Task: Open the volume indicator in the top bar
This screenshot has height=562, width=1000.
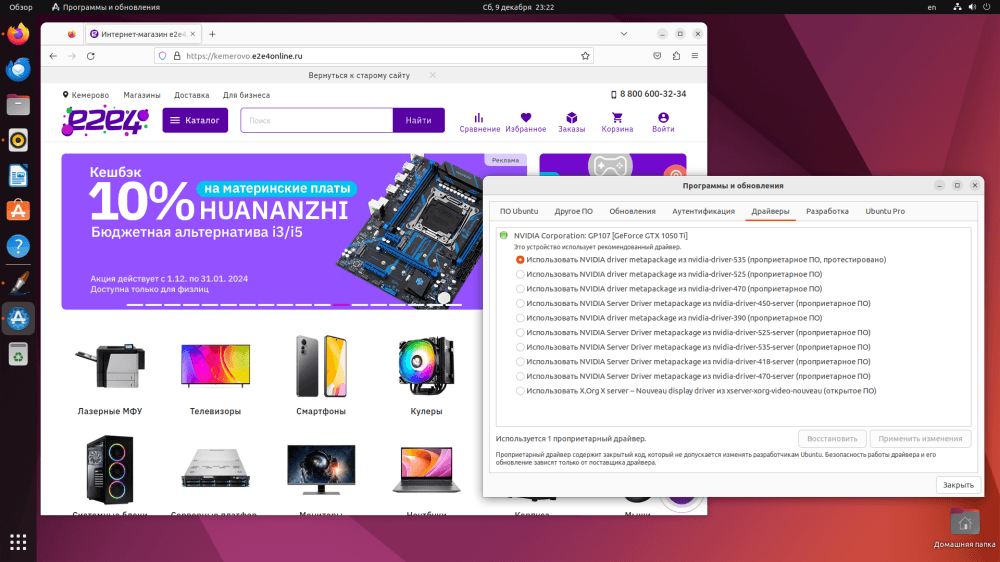Action: coord(972,7)
